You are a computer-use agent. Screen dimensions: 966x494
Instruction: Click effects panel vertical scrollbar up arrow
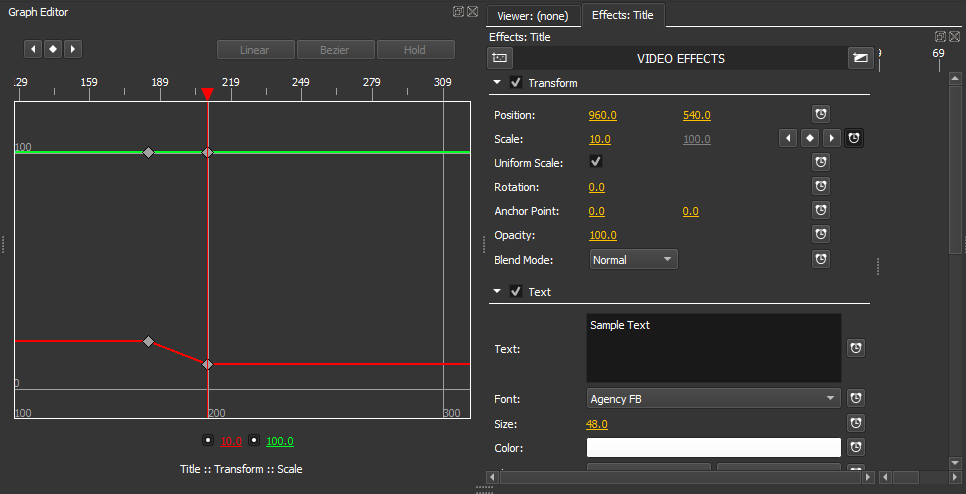click(x=956, y=78)
